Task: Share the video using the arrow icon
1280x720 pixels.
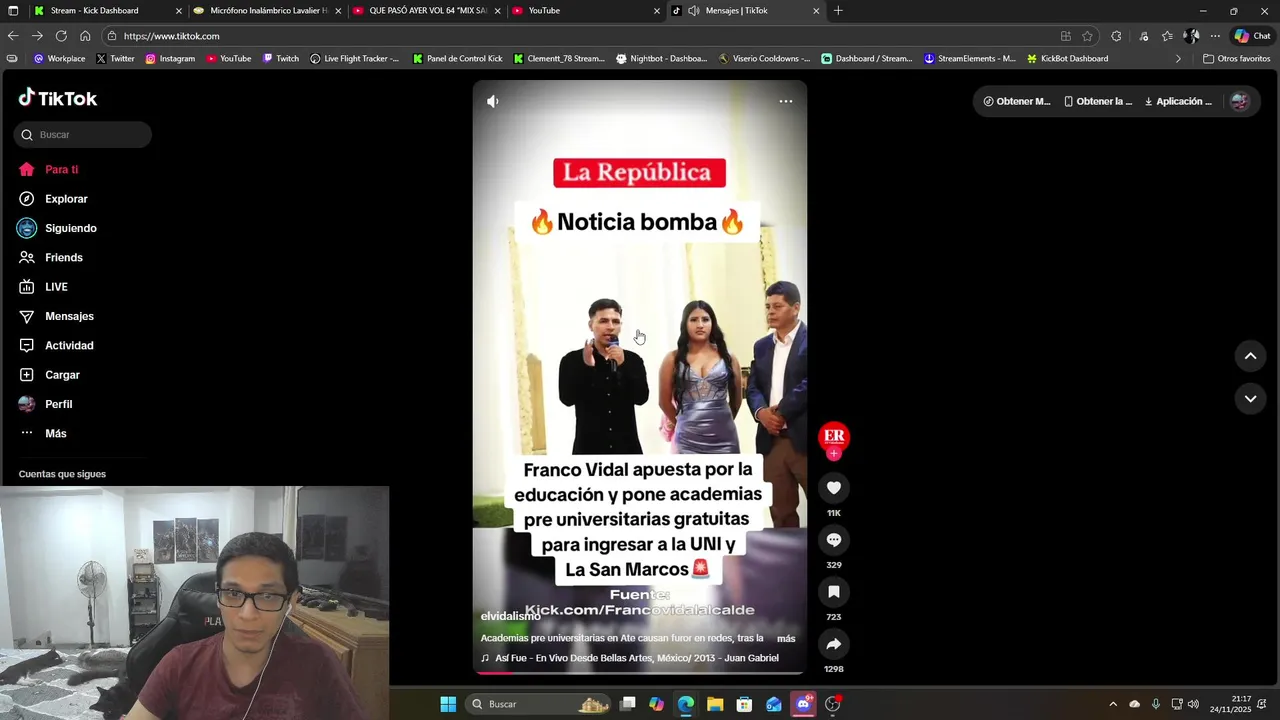Action: tap(834, 644)
